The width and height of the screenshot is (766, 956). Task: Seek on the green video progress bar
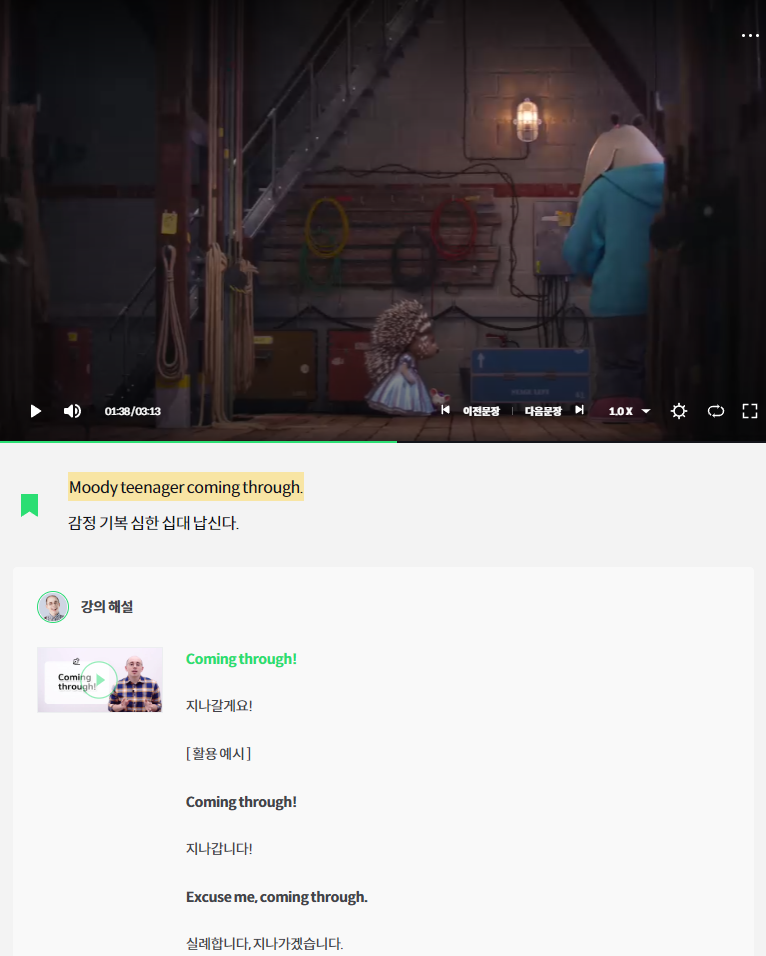[198, 441]
